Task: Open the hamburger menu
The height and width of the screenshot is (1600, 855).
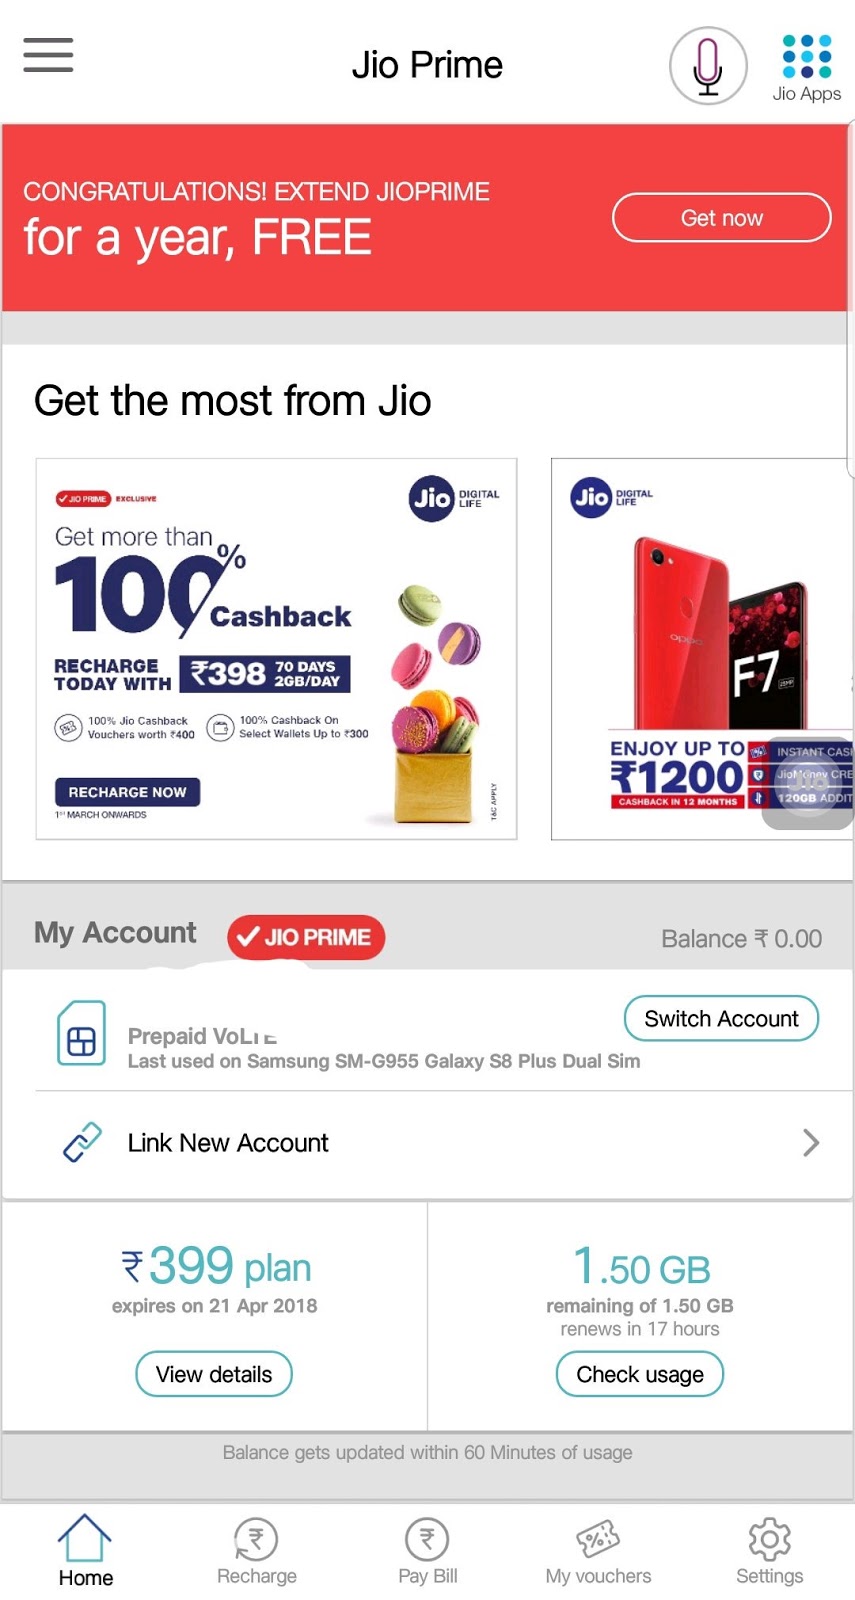Action: click(x=48, y=55)
